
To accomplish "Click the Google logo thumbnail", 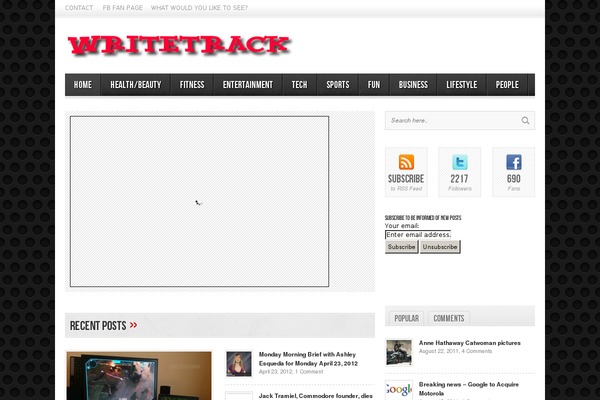I will (x=399, y=390).
